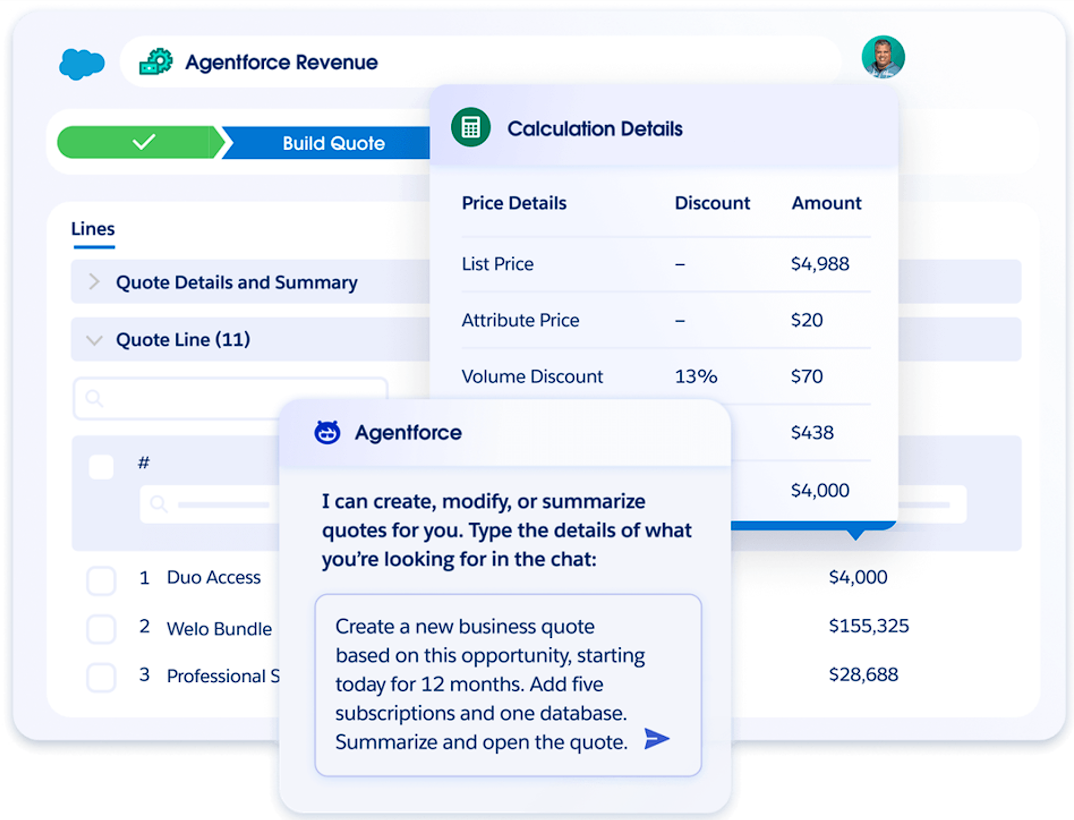Click the $155,325 amount
1074x820 pixels.
(x=869, y=625)
